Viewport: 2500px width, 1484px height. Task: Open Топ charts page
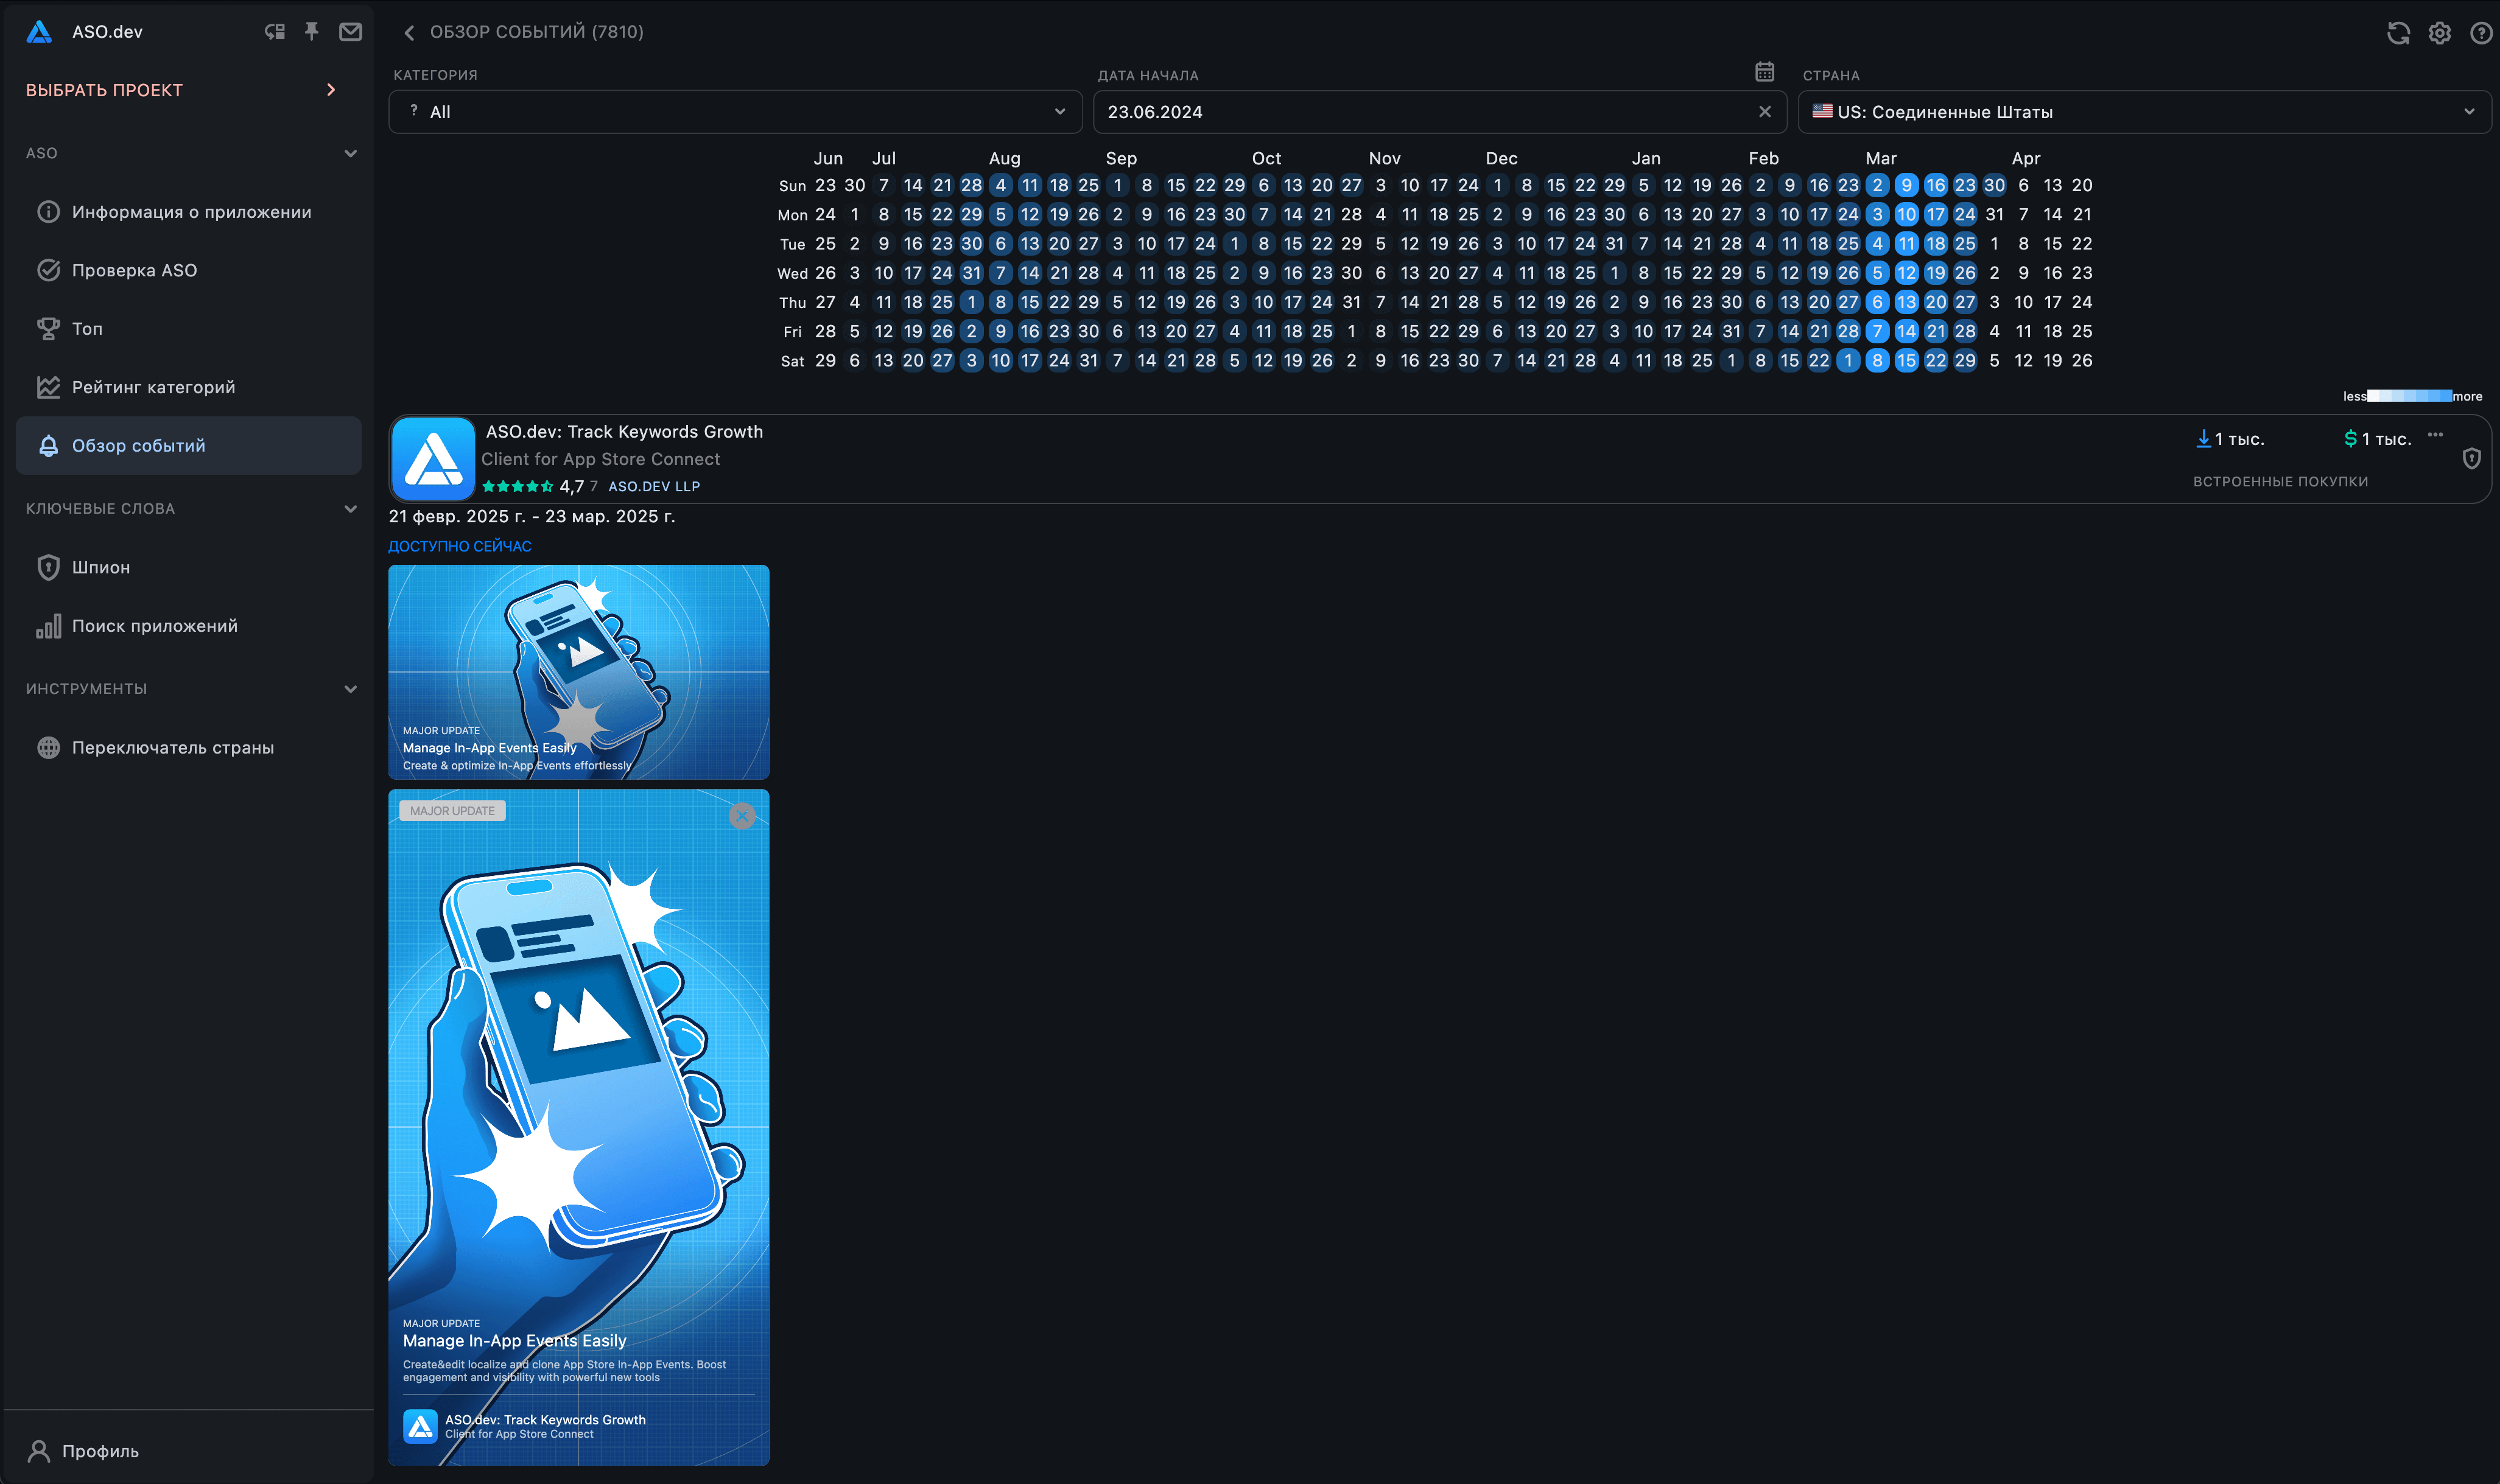pos(188,329)
